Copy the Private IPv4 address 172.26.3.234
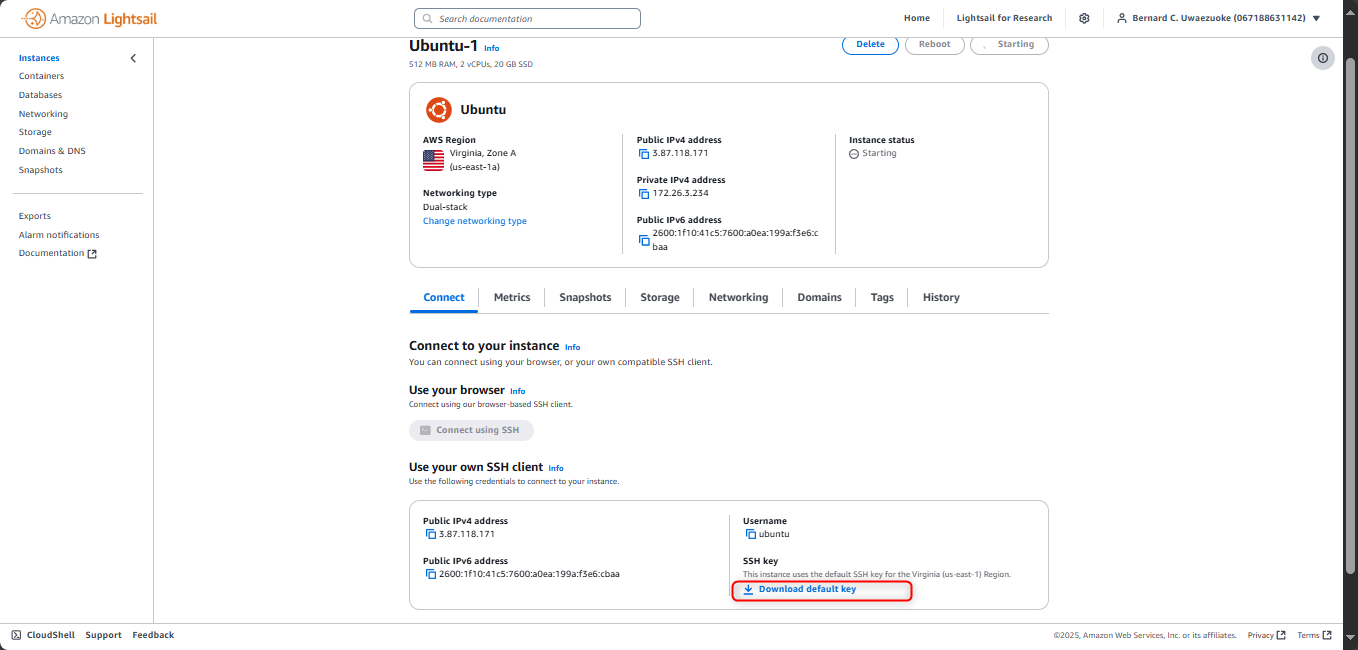 (x=644, y=193)
